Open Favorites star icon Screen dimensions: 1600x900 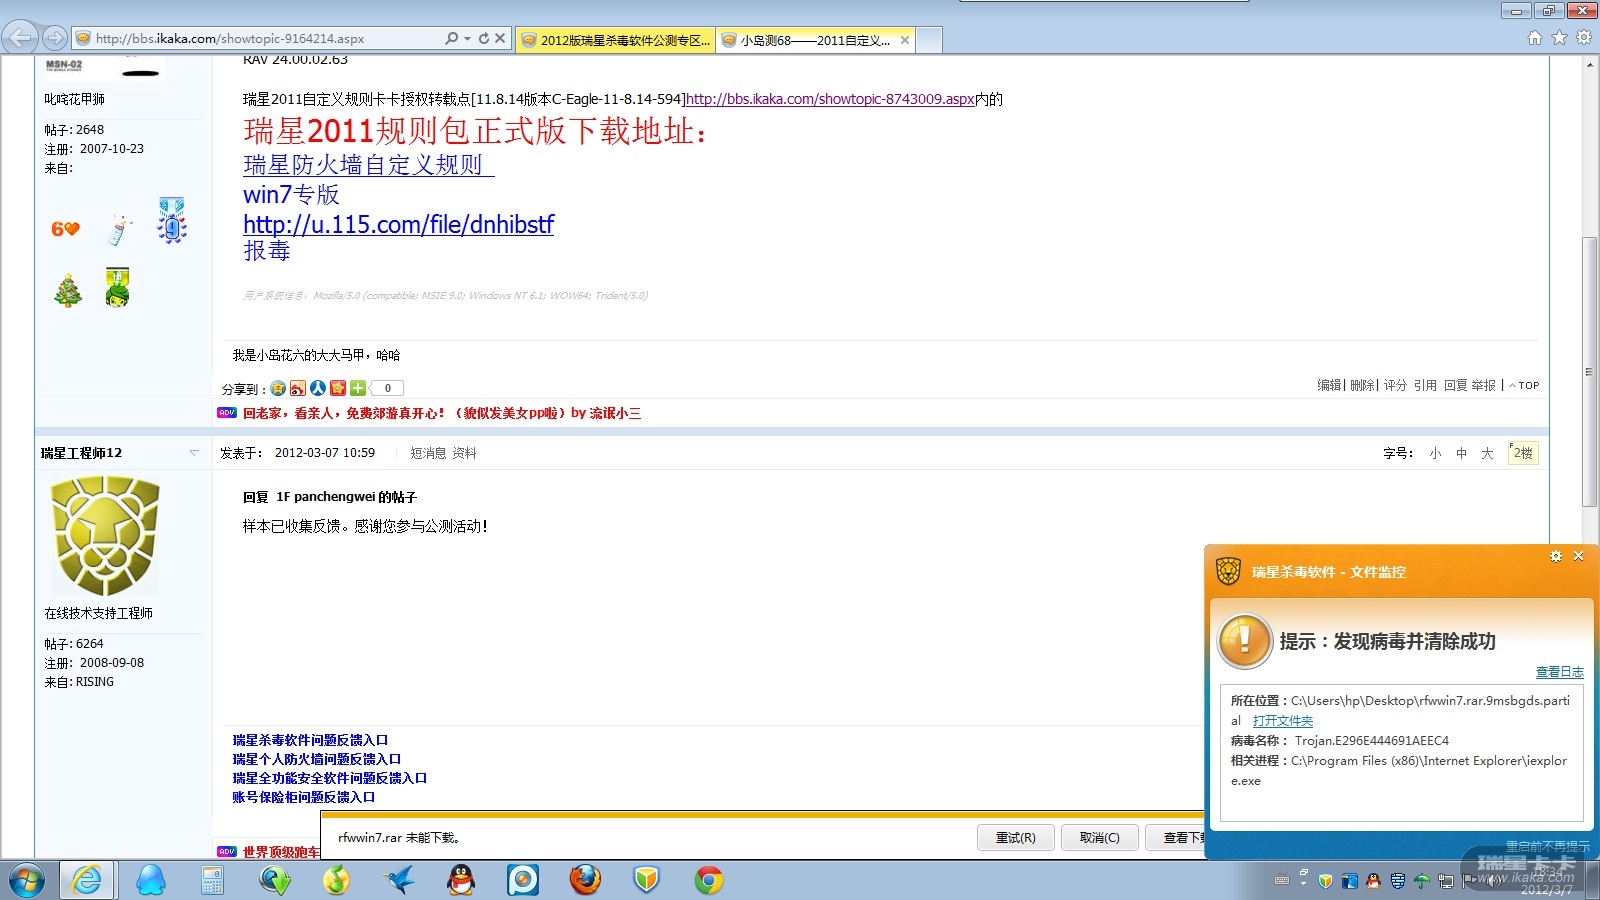click(1559, 38)
